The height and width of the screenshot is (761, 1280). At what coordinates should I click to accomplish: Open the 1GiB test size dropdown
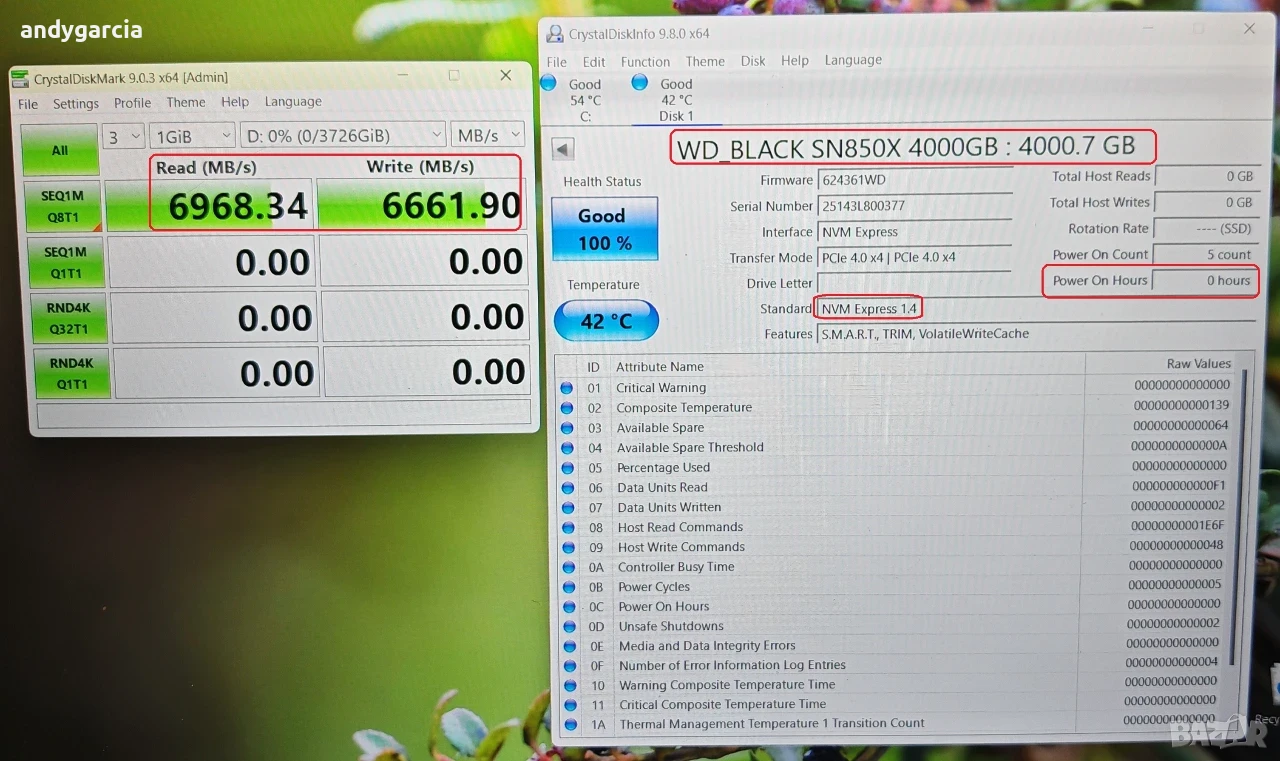click(193, 135)
